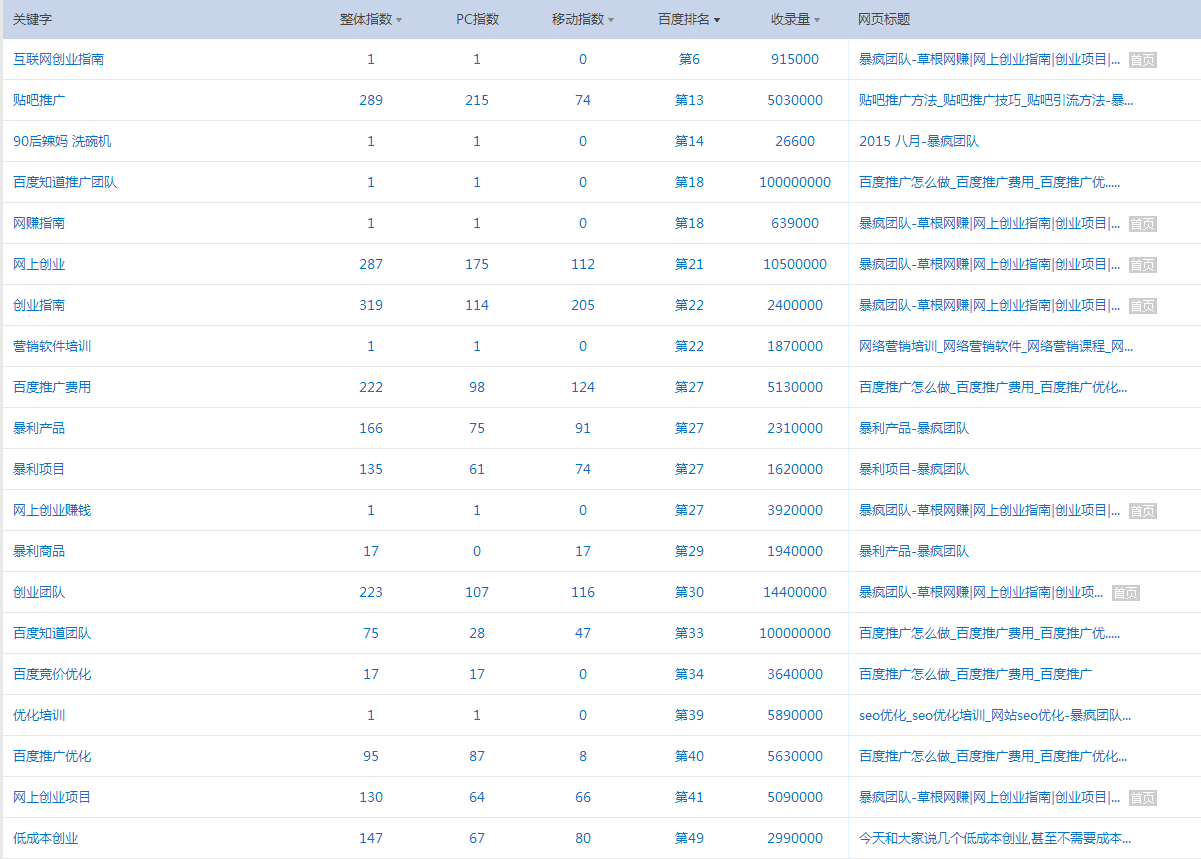Screen dimensions: 1201x859
Task: Click PC指数 value 215 for 贴吧推广
Action: [477, 100]
